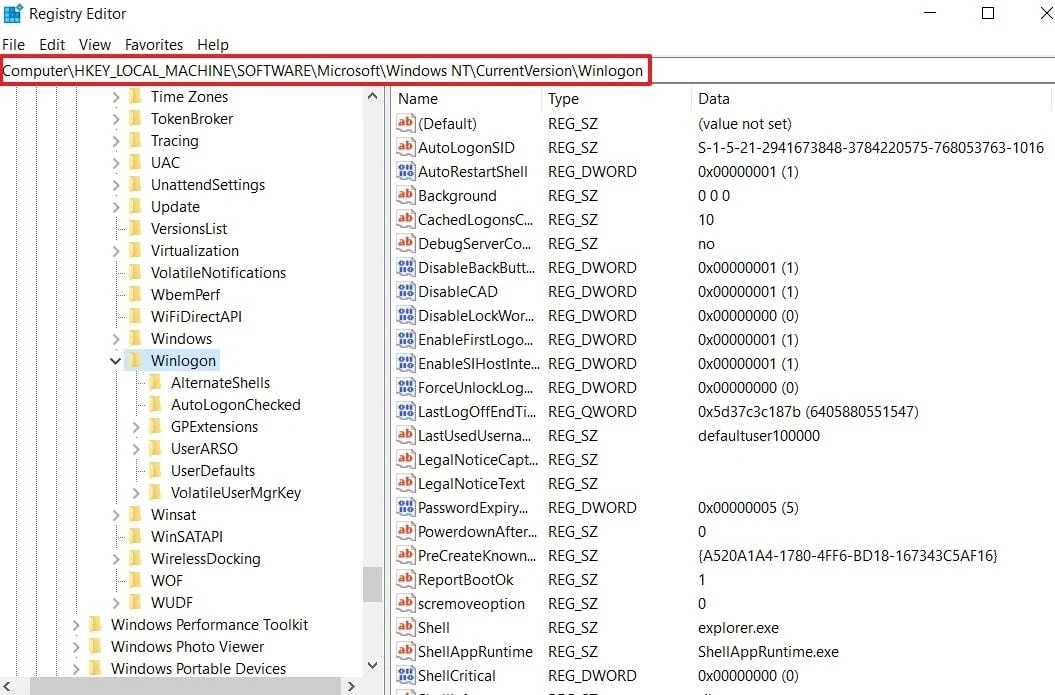Screen dimensions: 1055x695
Task: Click the folder icon next to WinSATAPI
Action: point(135,536)
